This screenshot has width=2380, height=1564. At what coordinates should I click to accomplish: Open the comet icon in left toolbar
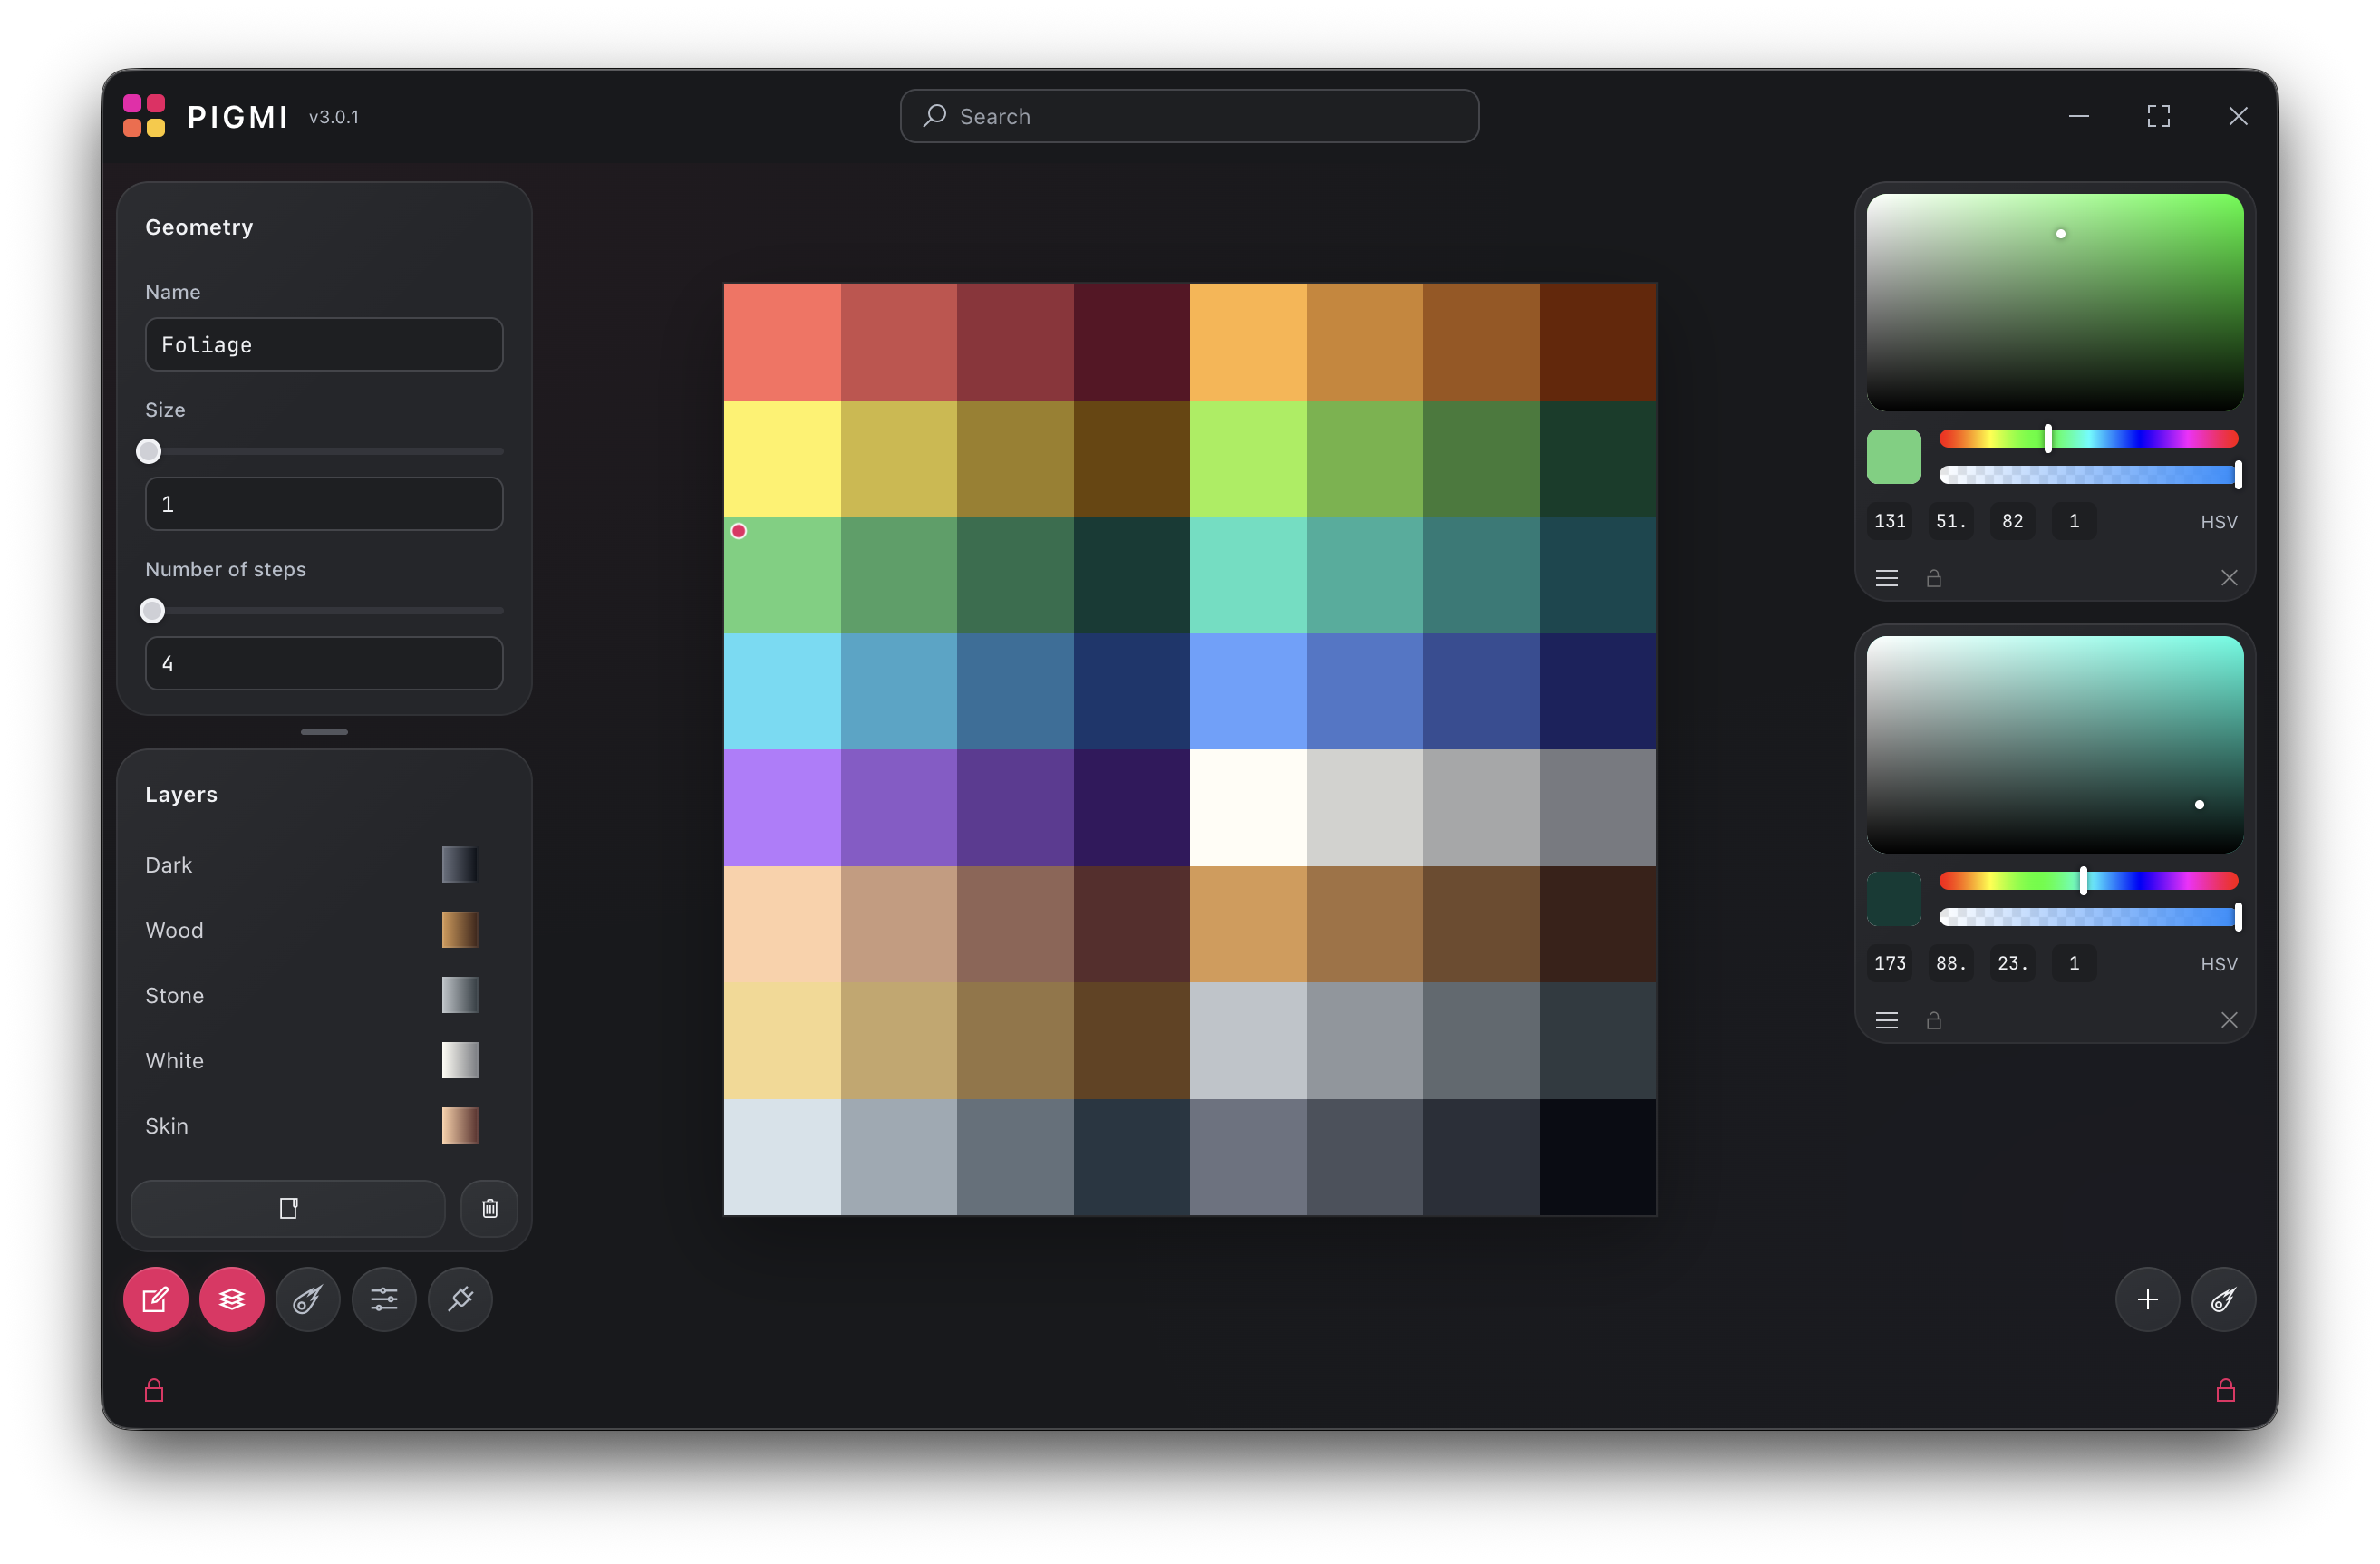coord(307,1299)
